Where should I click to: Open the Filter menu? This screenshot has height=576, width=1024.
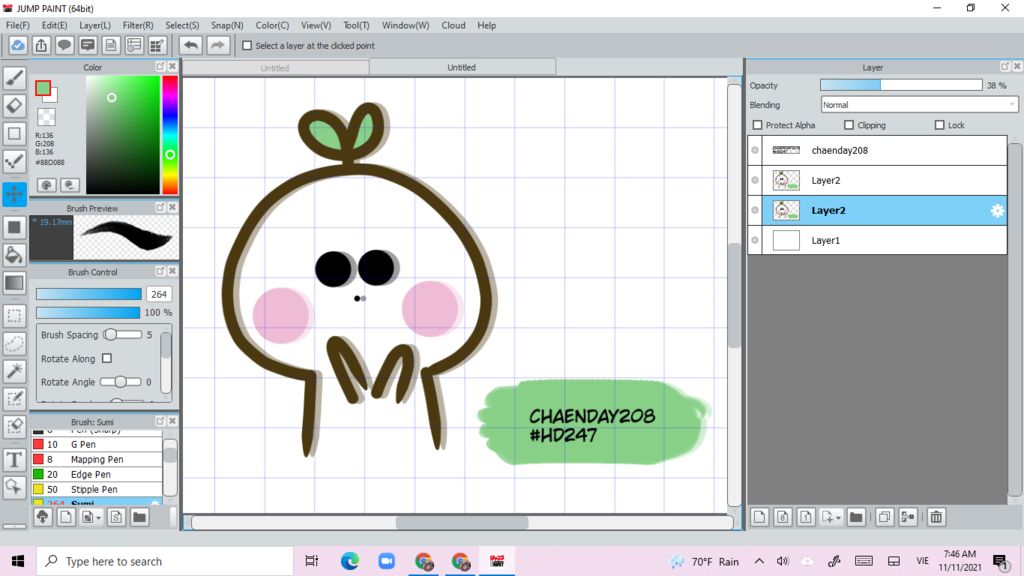pyautogui.click(x=138, y=25)
